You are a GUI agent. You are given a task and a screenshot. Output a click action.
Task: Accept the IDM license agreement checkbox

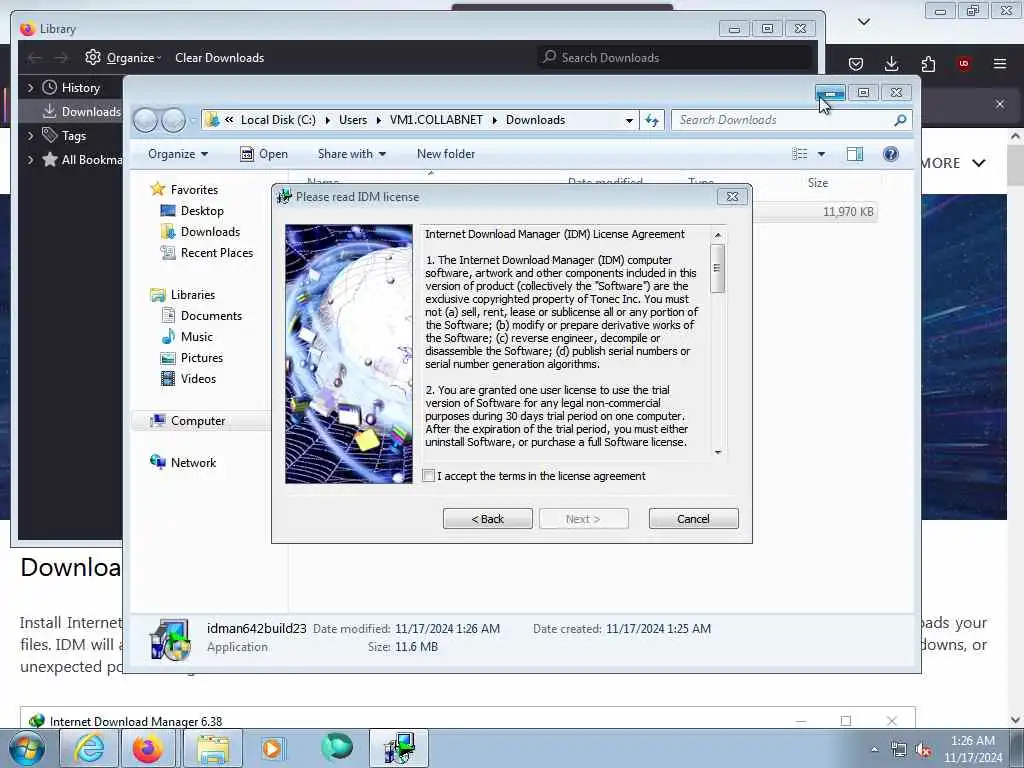(428, 476)
